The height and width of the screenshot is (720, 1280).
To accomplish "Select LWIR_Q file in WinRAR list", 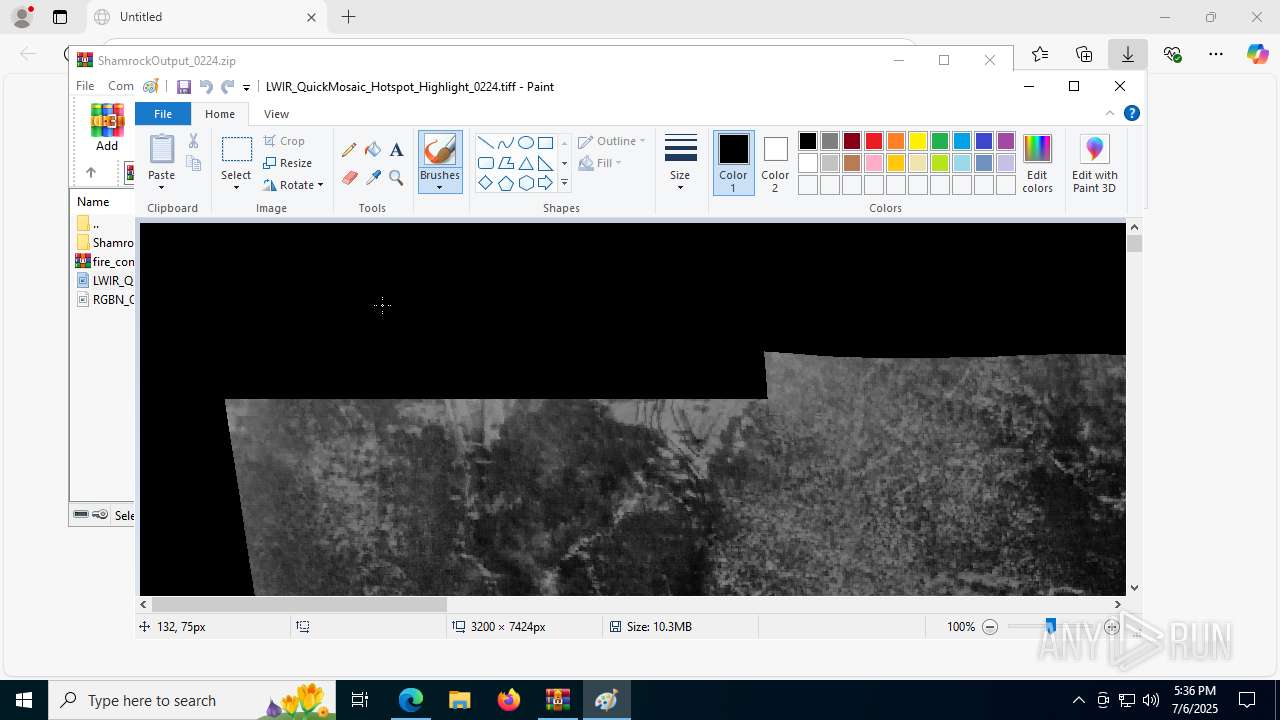I will pos(105,281).
